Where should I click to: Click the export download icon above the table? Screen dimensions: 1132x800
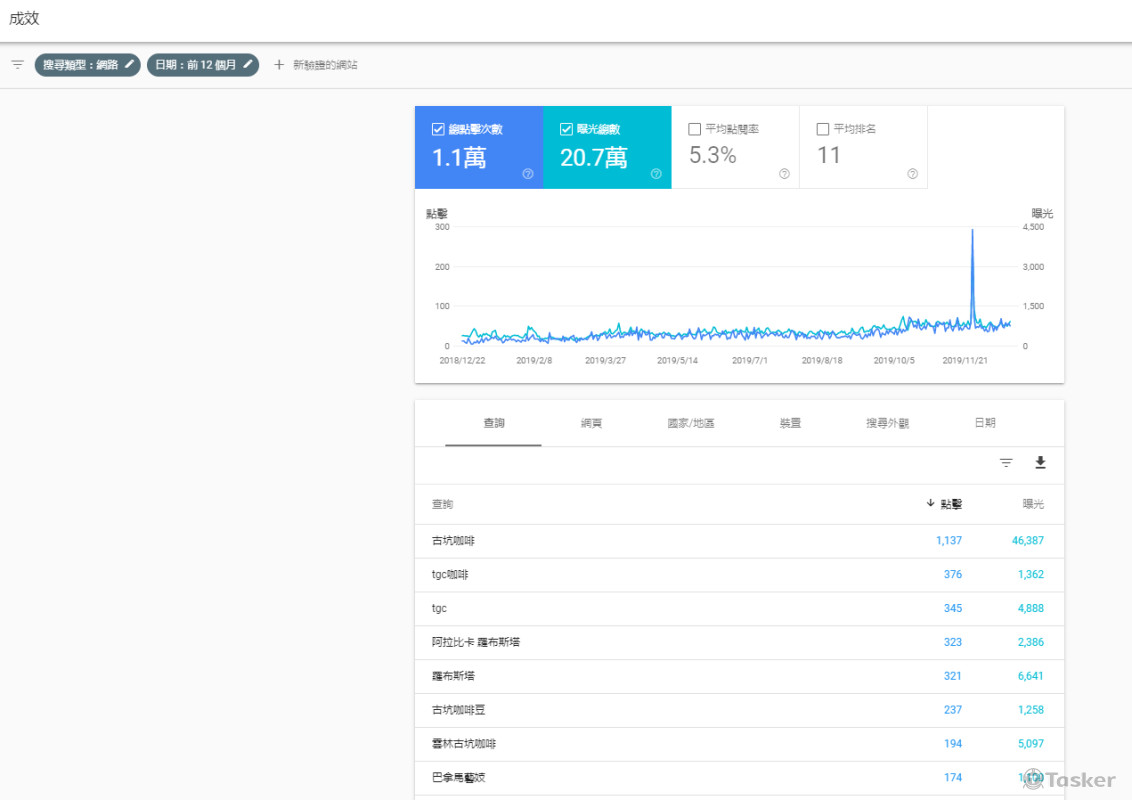1040,463
